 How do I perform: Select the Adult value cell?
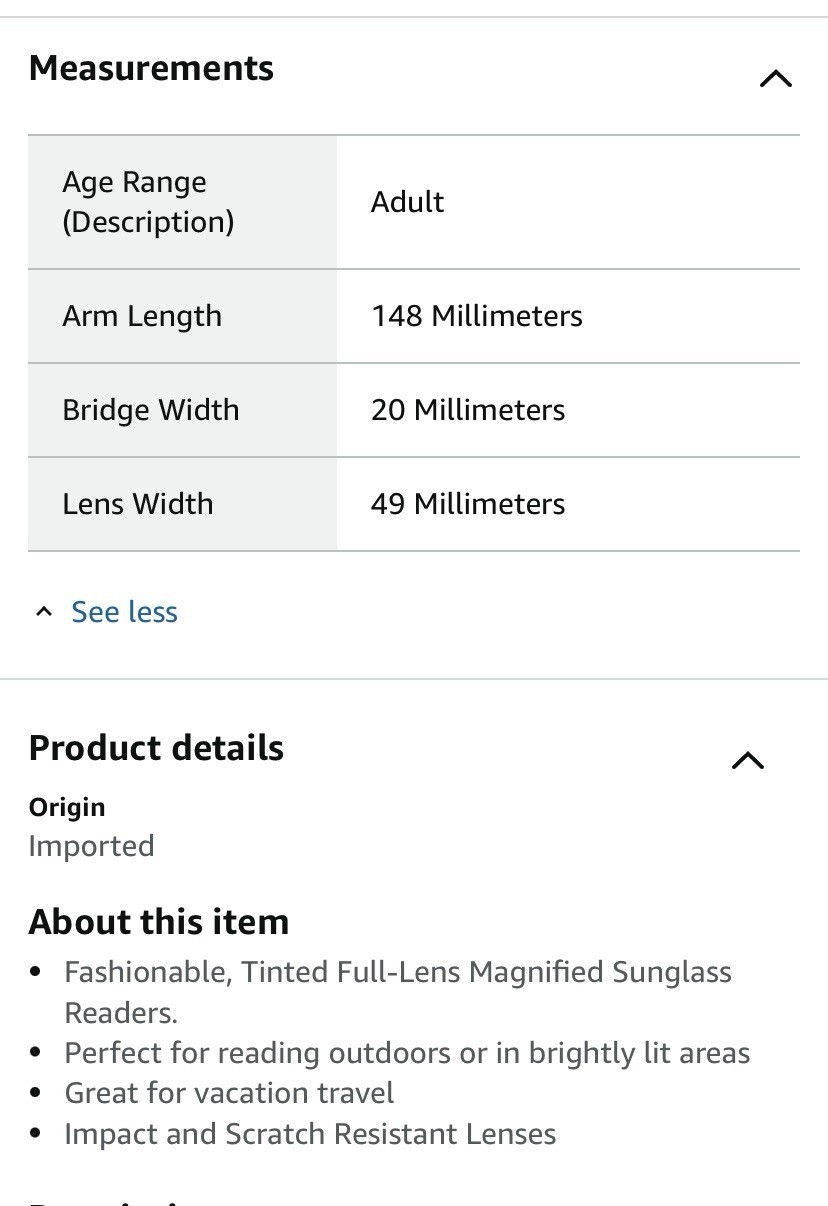408,202
